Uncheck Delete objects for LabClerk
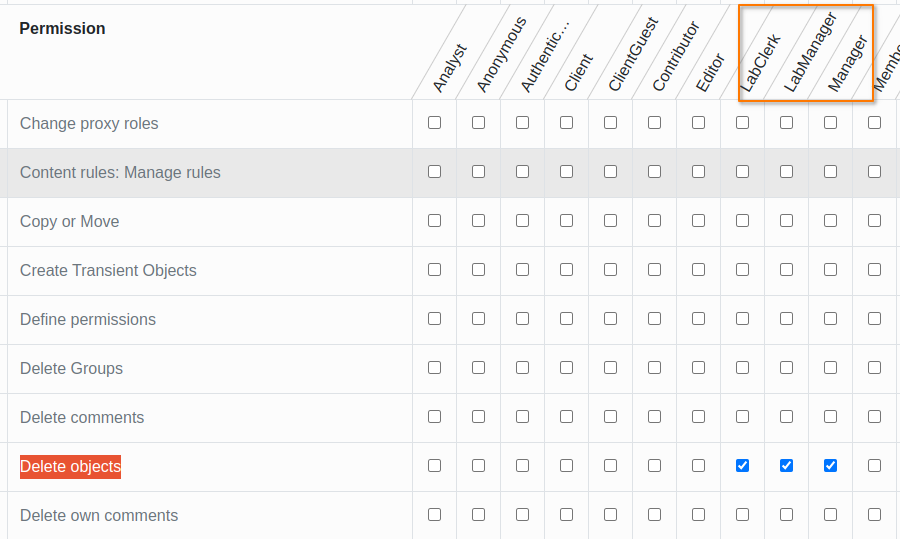 742,465
